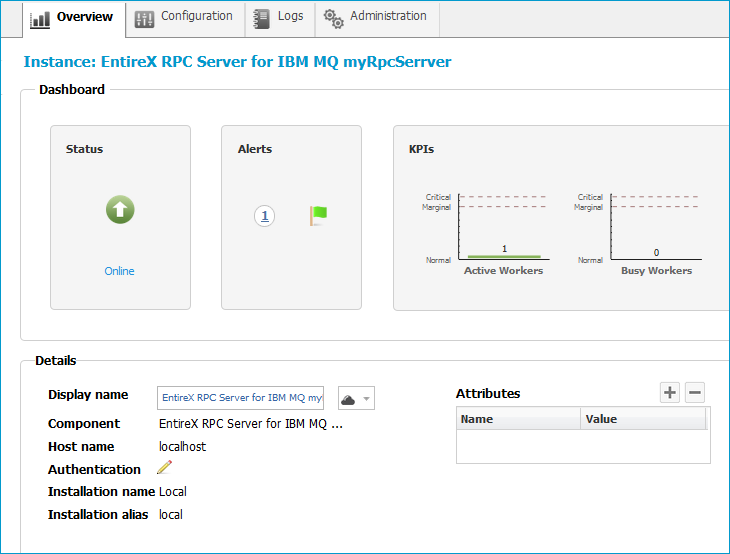The width and height of the screenshot is (730, 554).
Task: Open the Administration tab
Action: click(x=377, y=18)
